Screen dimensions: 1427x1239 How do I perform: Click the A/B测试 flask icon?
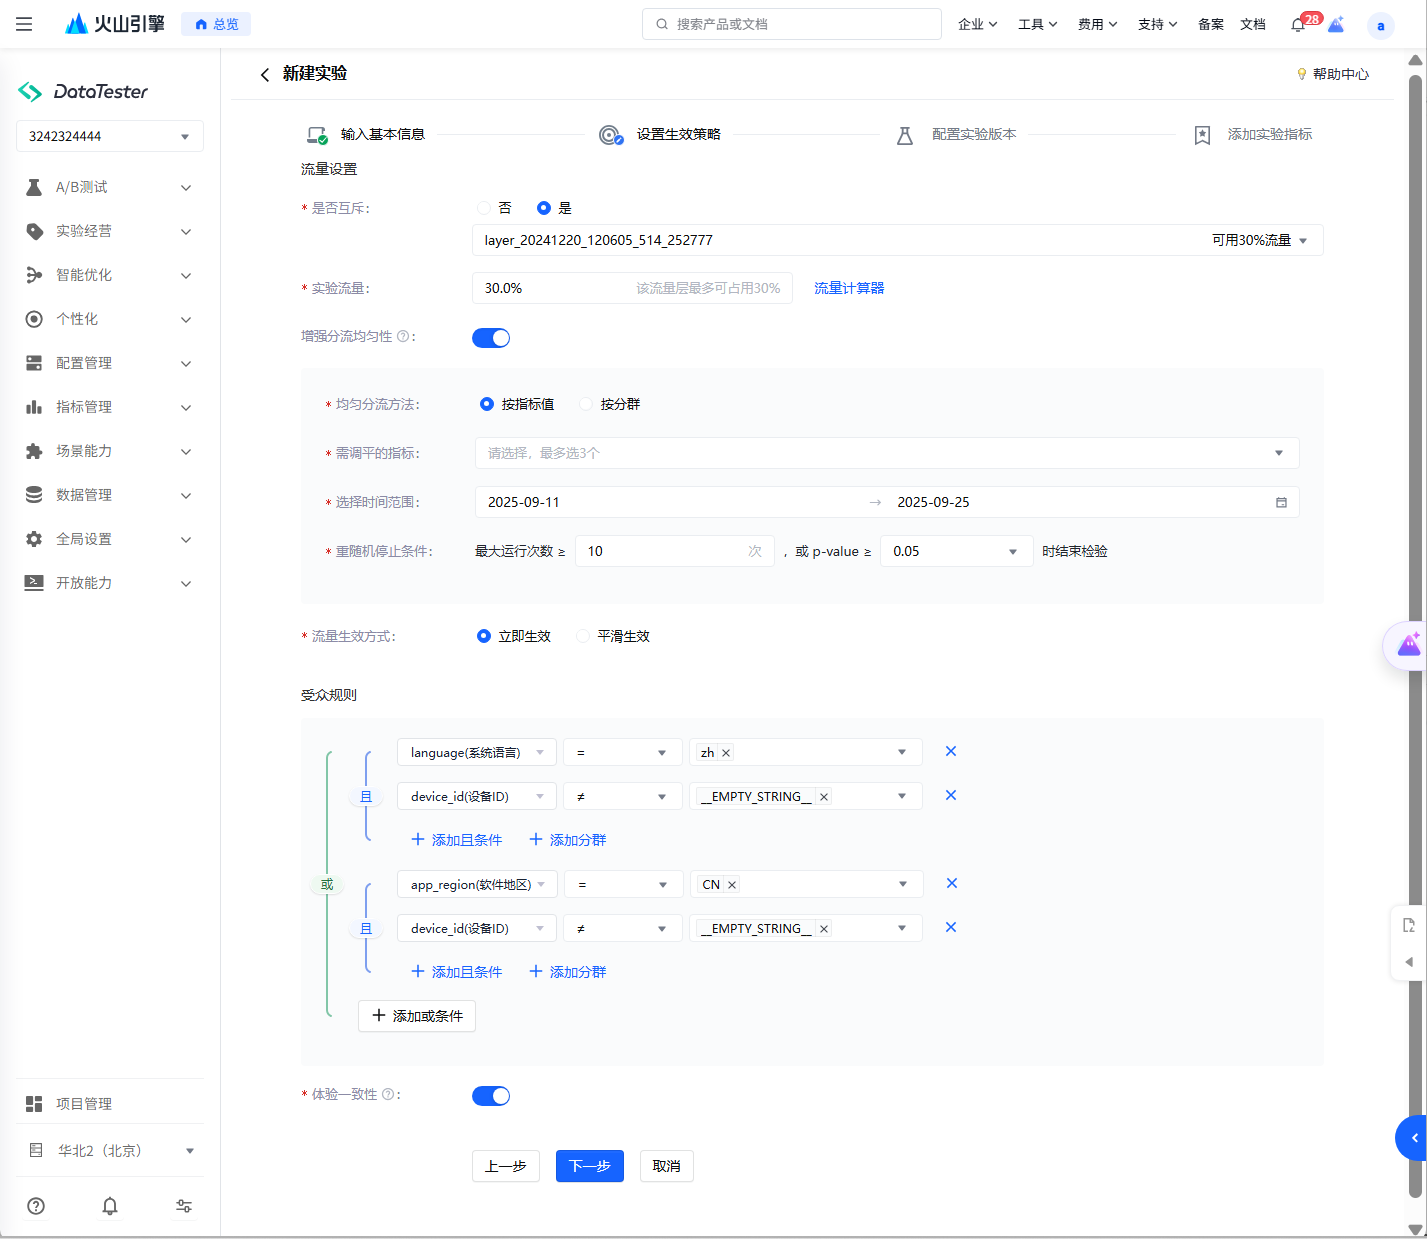click(x=34, y=187)
